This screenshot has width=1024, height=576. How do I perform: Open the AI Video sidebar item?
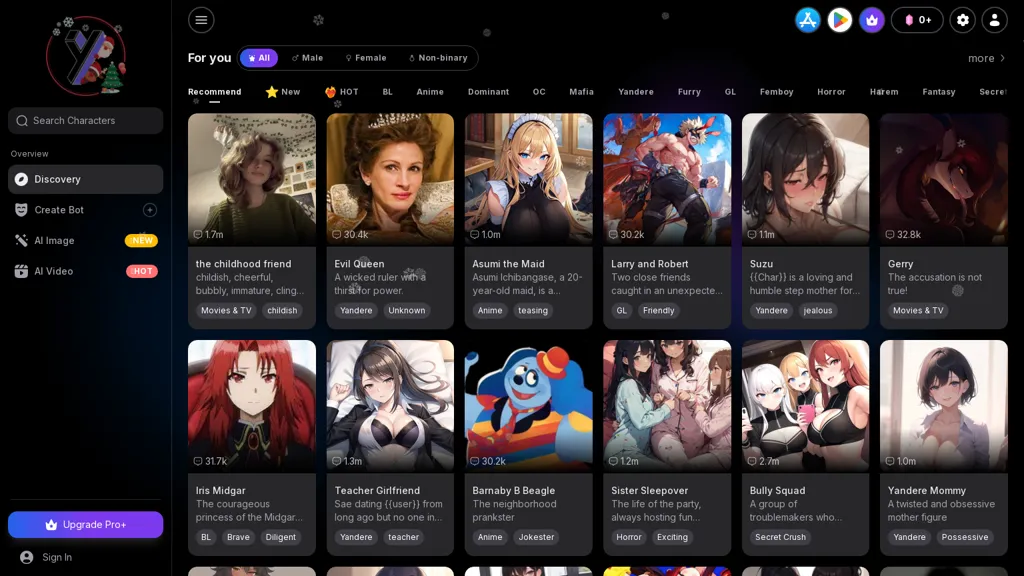click(x=86, y=271)
